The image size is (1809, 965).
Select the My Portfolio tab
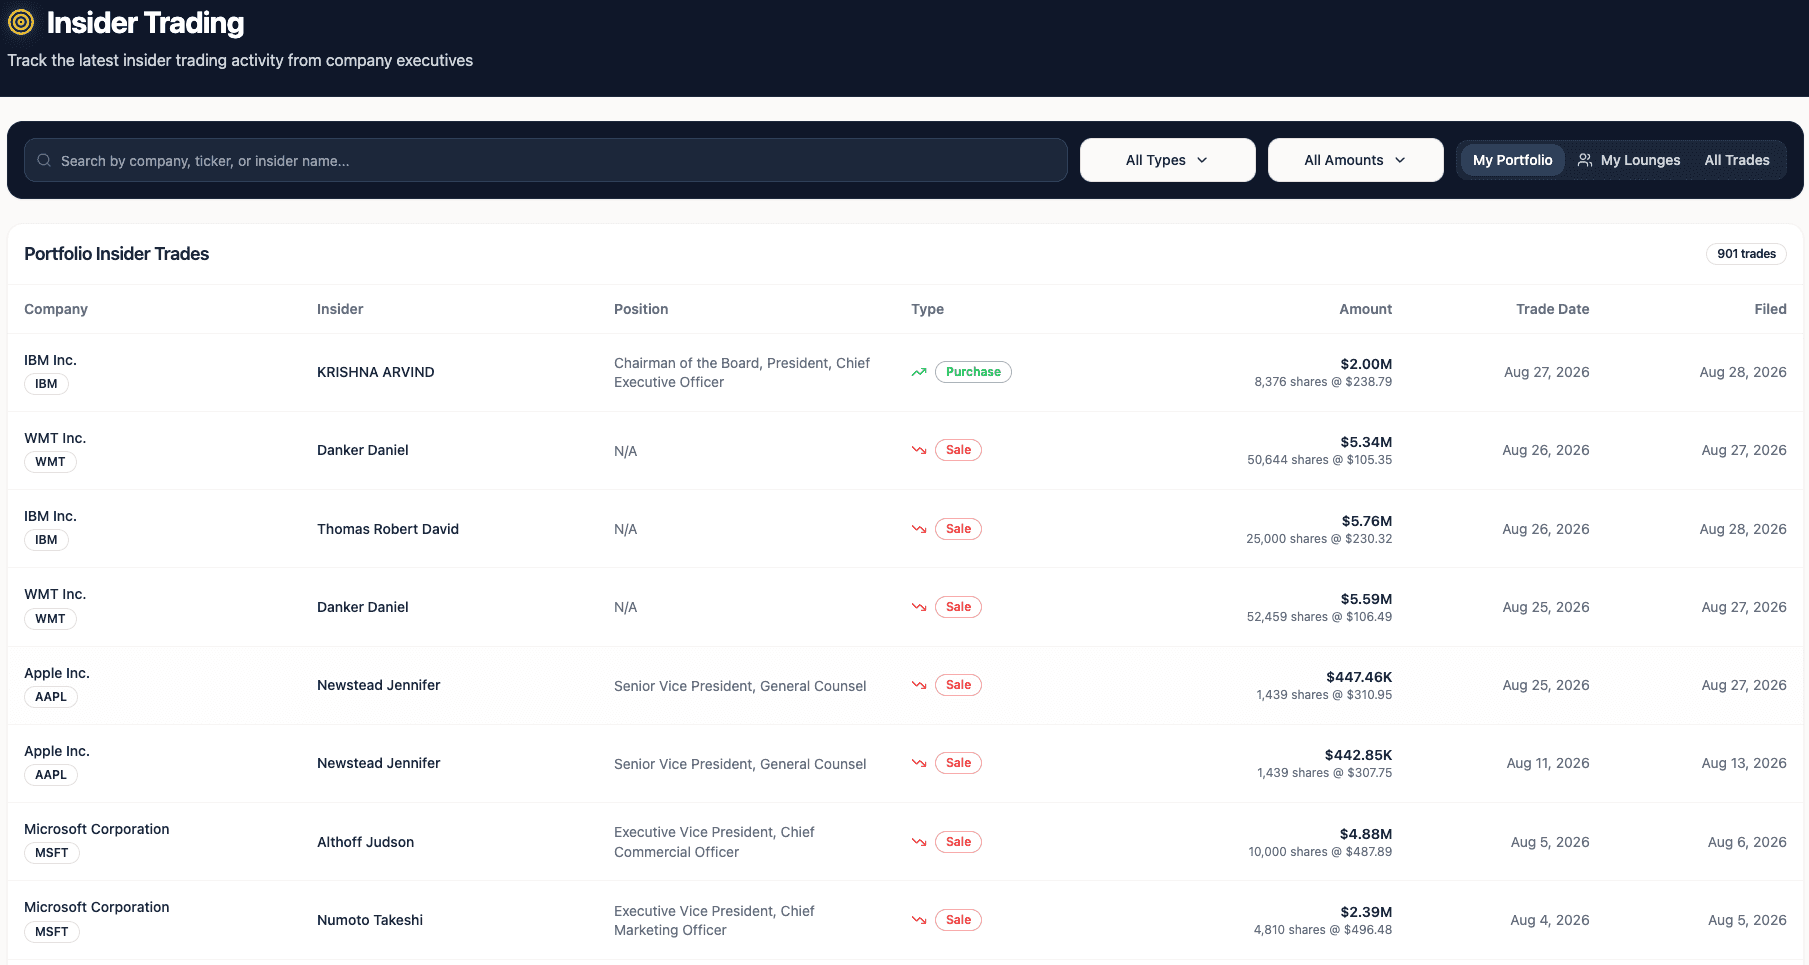click(x=1512, y=160)
